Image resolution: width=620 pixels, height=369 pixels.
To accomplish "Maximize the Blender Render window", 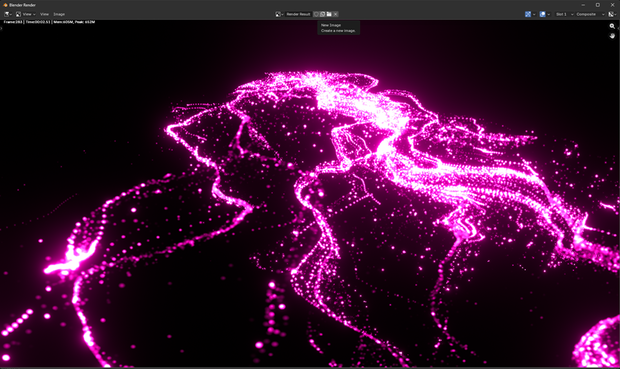I will [x=597, y=5].
